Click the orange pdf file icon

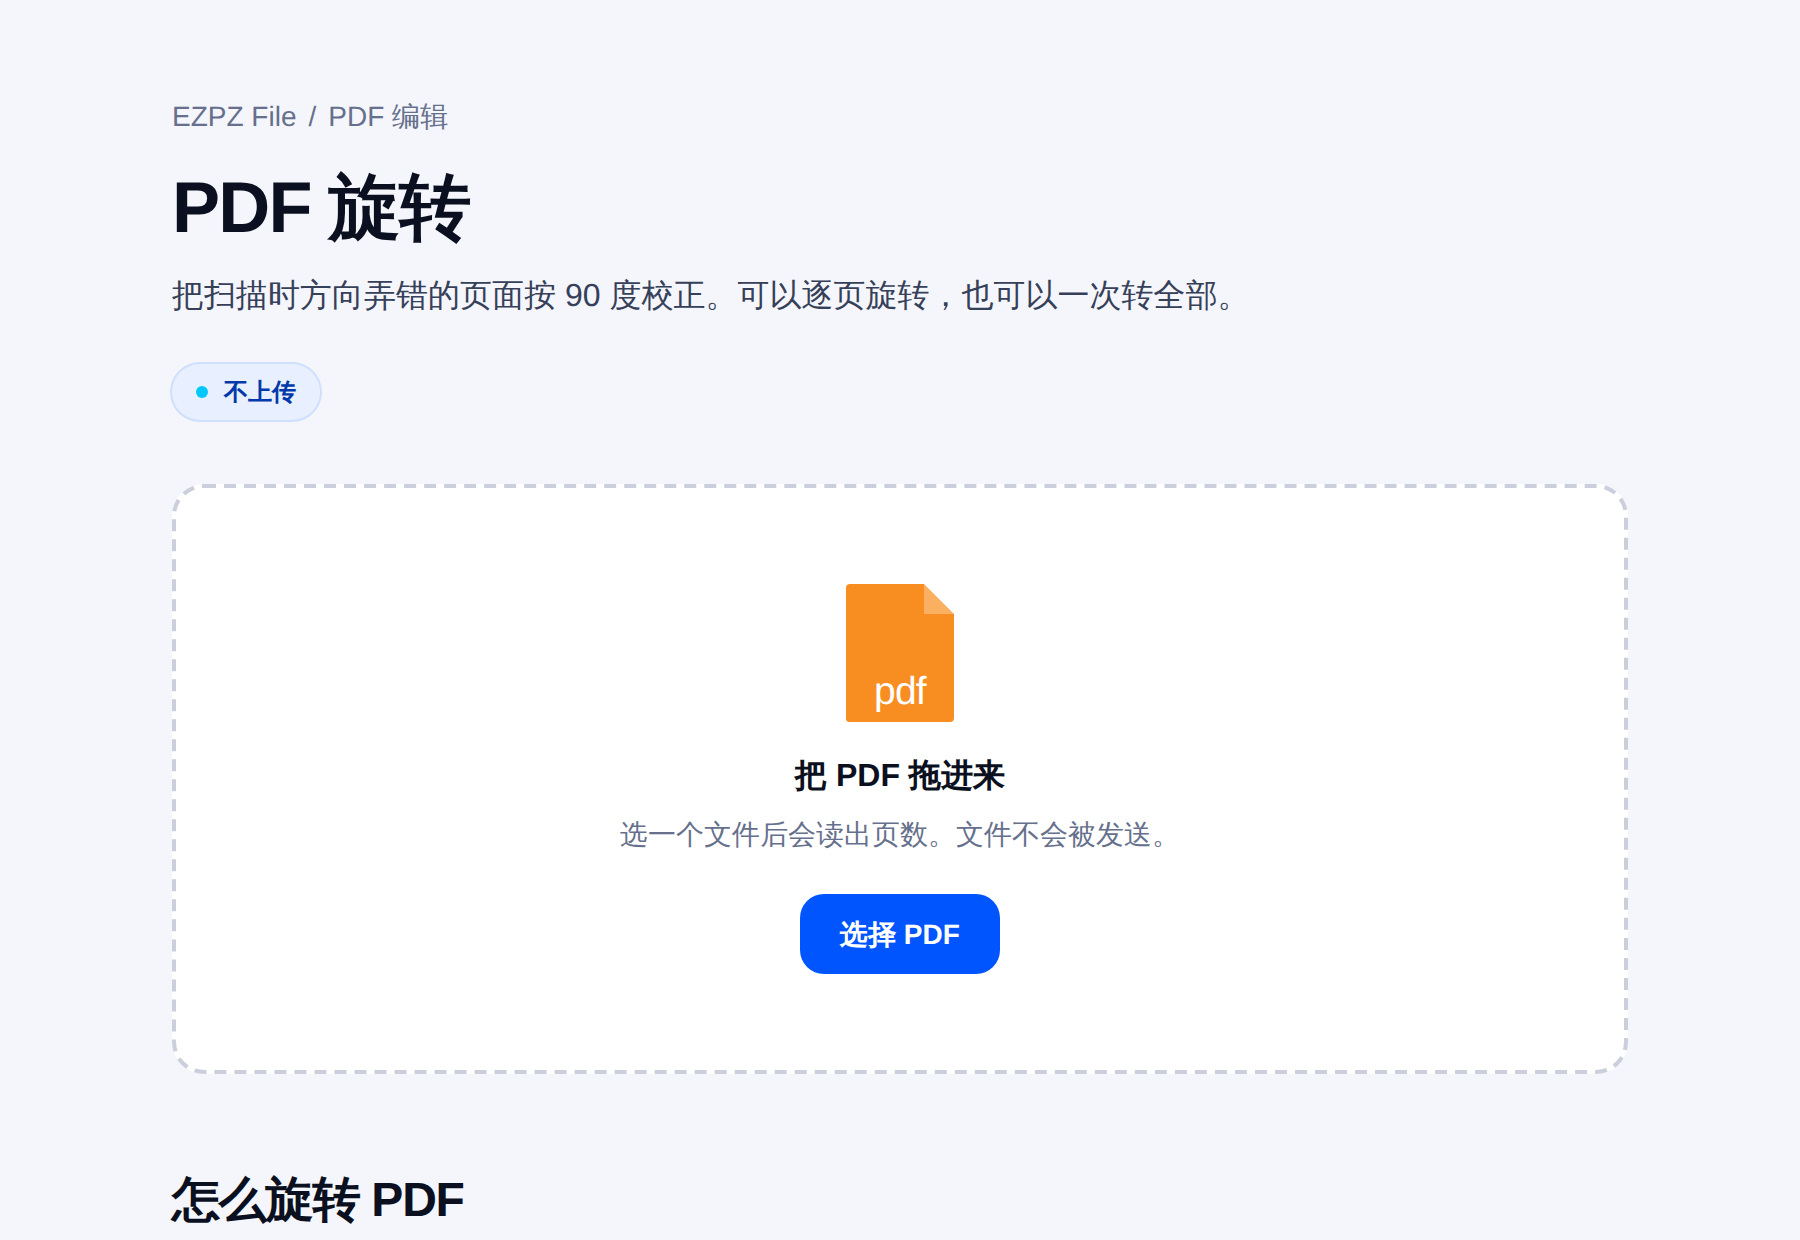[900, 653]
